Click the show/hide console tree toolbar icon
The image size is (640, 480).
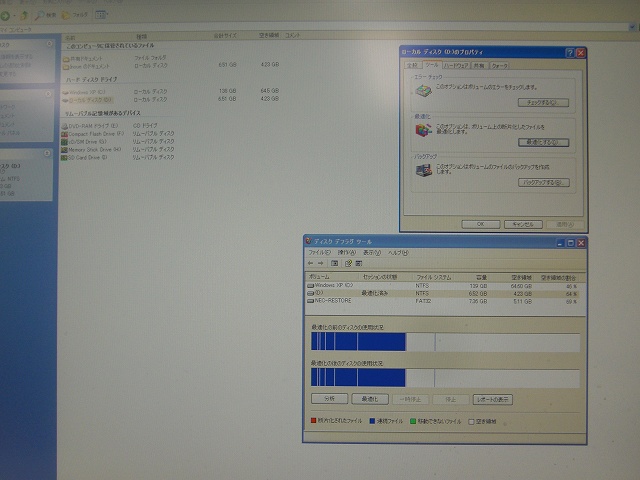[335, 263]
